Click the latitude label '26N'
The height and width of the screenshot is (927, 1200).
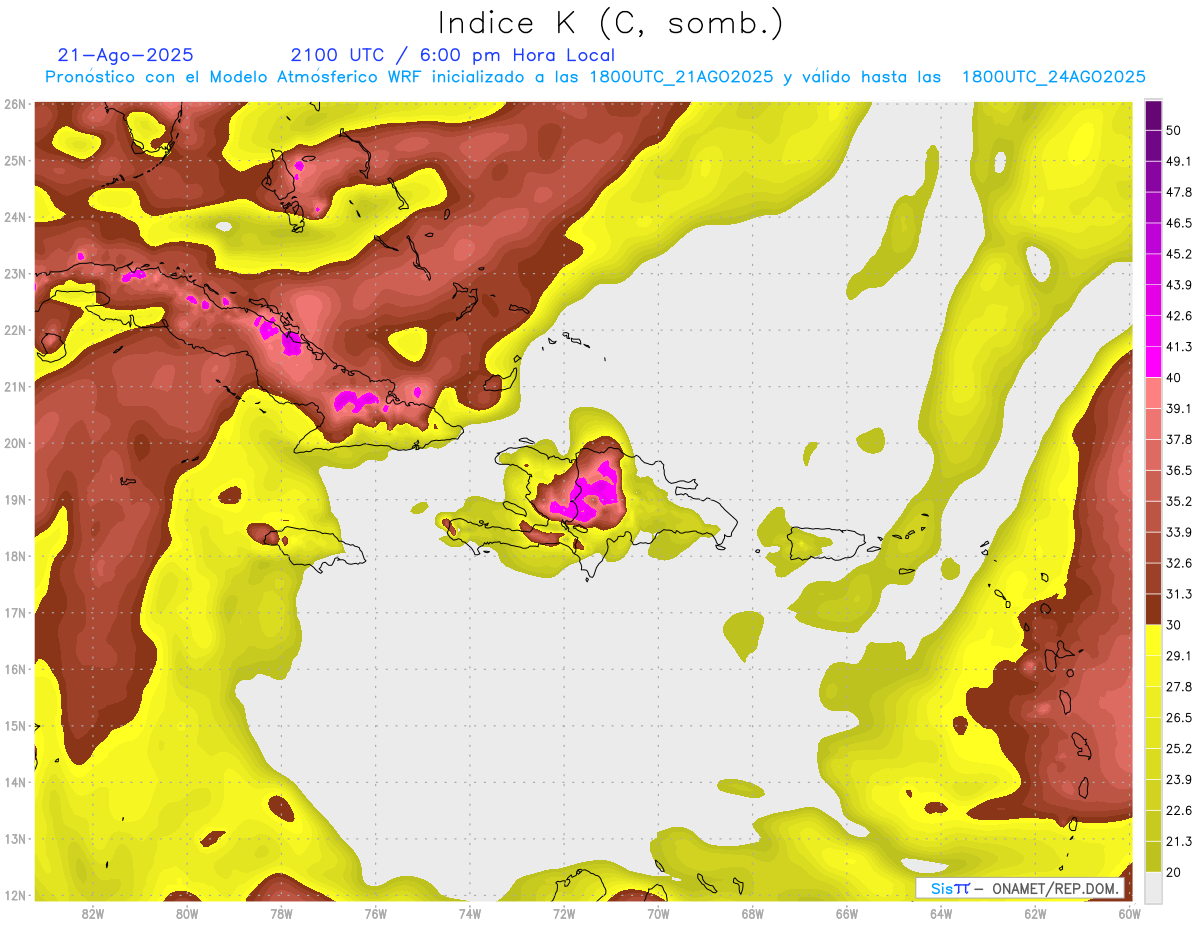[15, 104]
